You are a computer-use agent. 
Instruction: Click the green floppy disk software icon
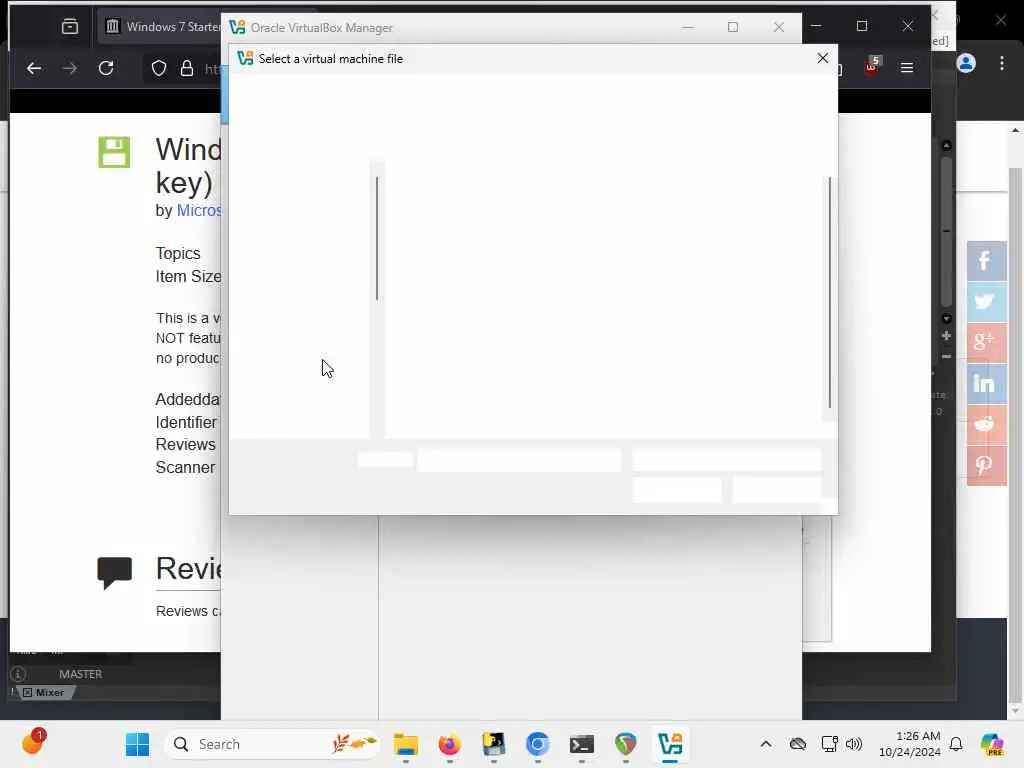point(114,152)
